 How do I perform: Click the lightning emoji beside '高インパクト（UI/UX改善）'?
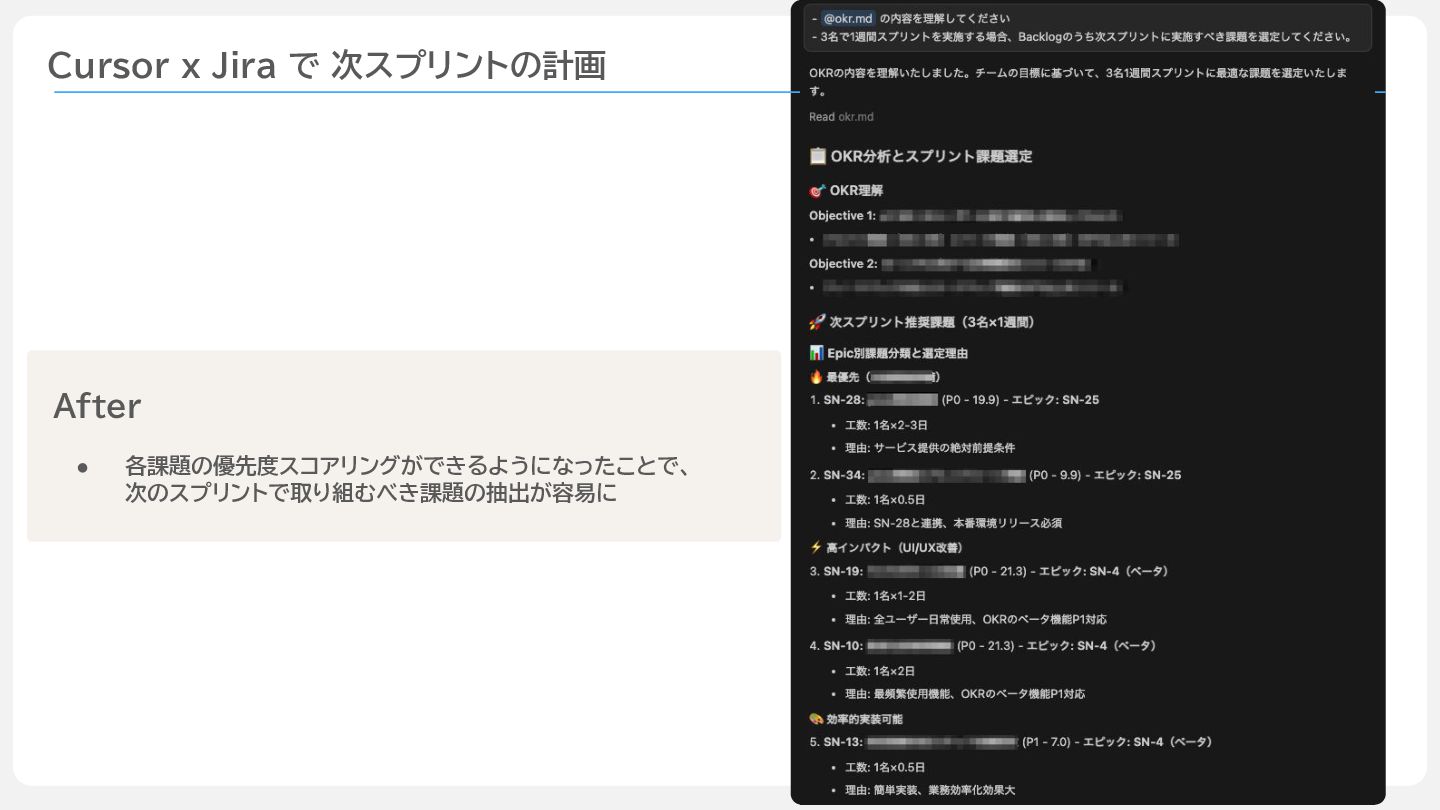click(816, 547)
